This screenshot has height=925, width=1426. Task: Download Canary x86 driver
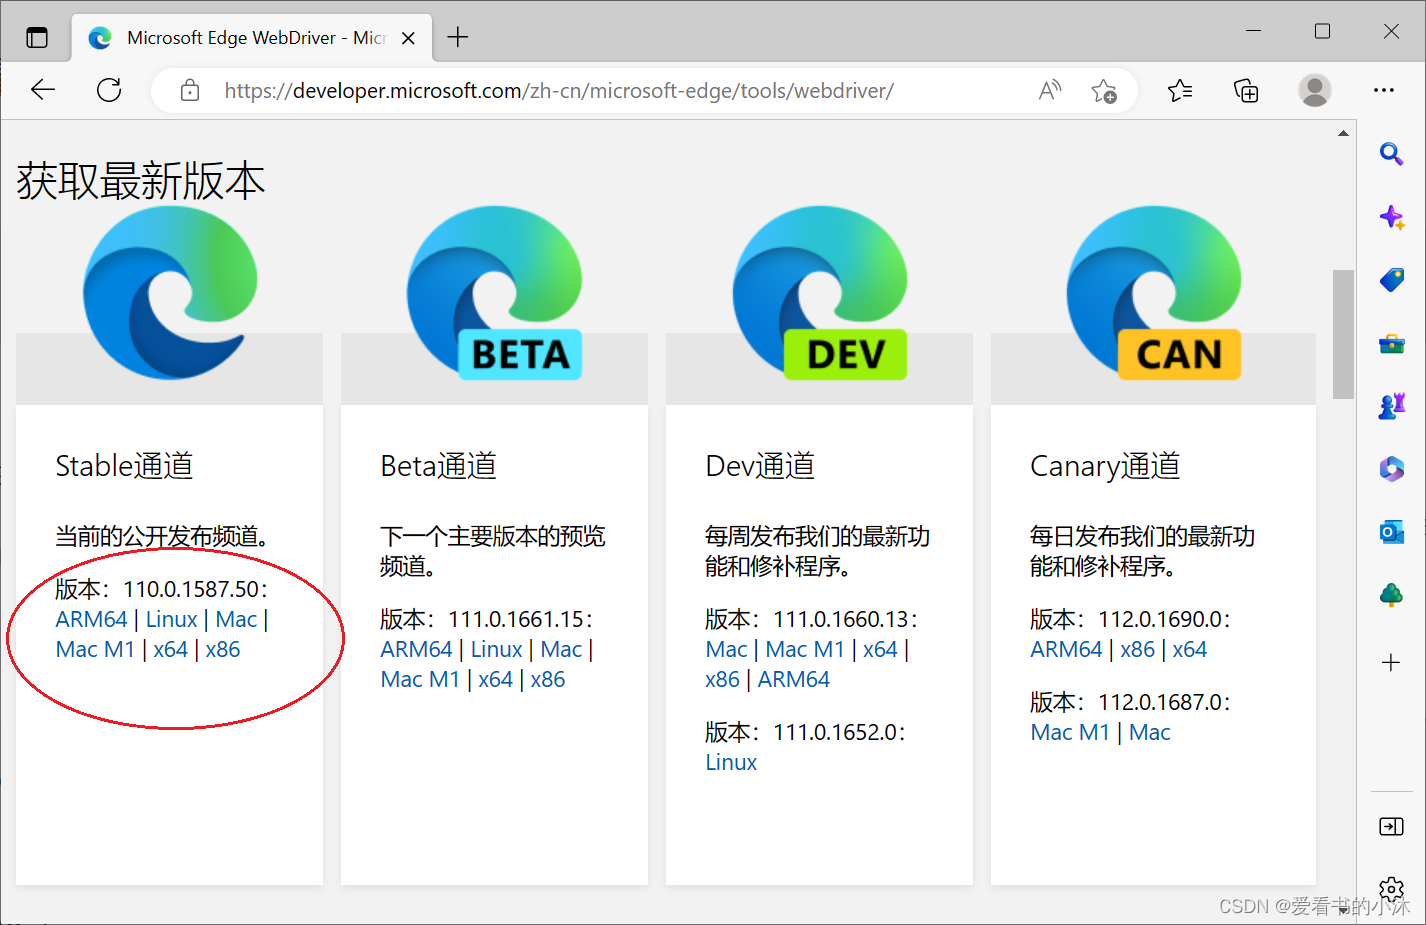tap(1138, 650)
